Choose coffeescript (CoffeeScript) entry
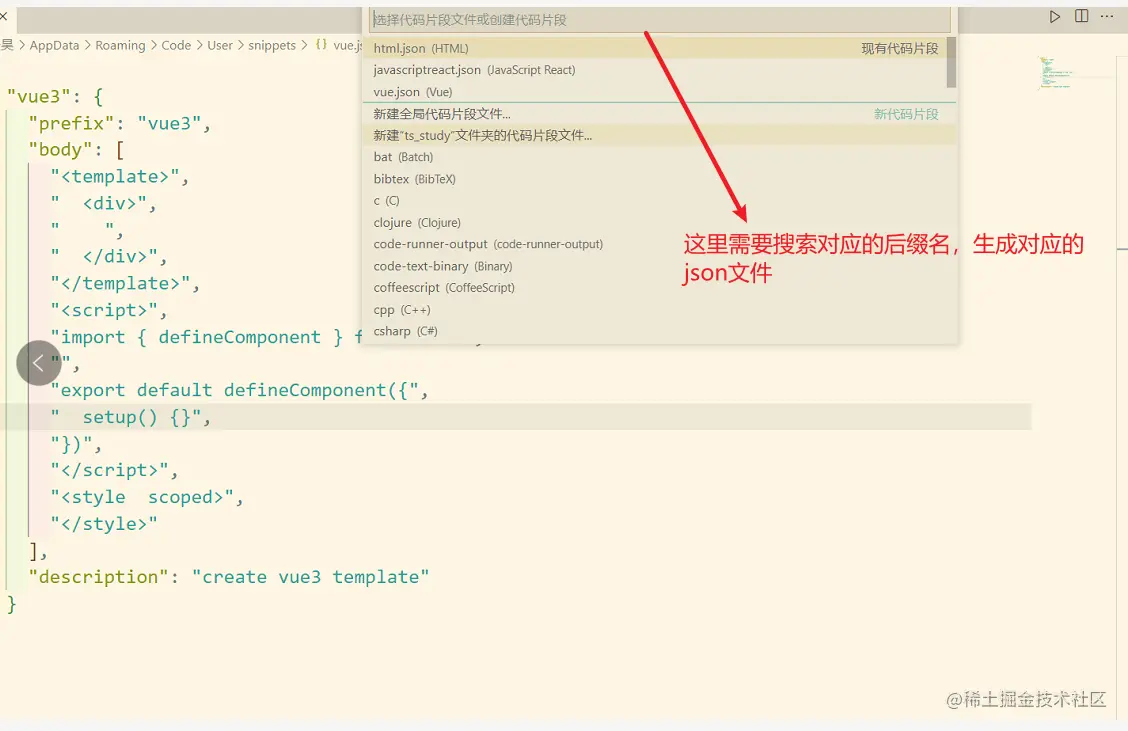 click(660, 288)
